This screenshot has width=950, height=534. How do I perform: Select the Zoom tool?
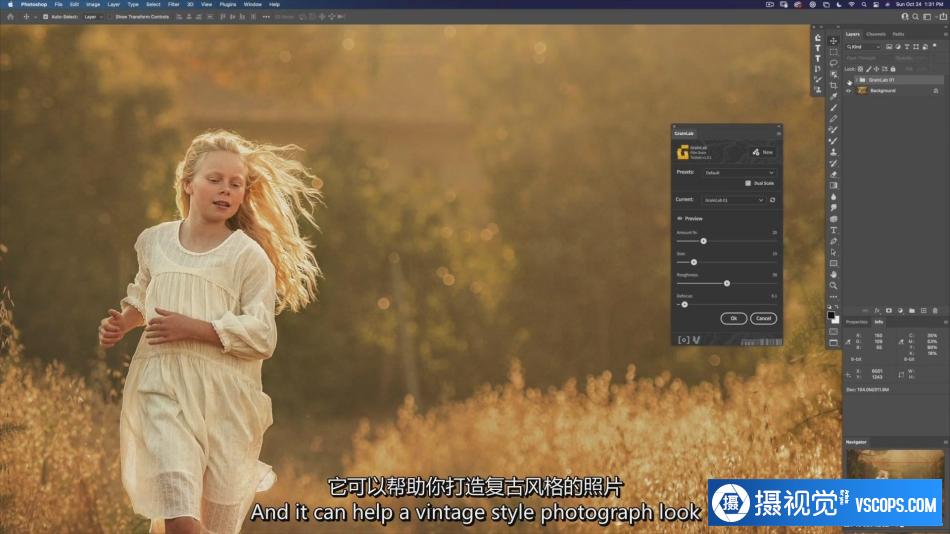(x=834, y=285)
